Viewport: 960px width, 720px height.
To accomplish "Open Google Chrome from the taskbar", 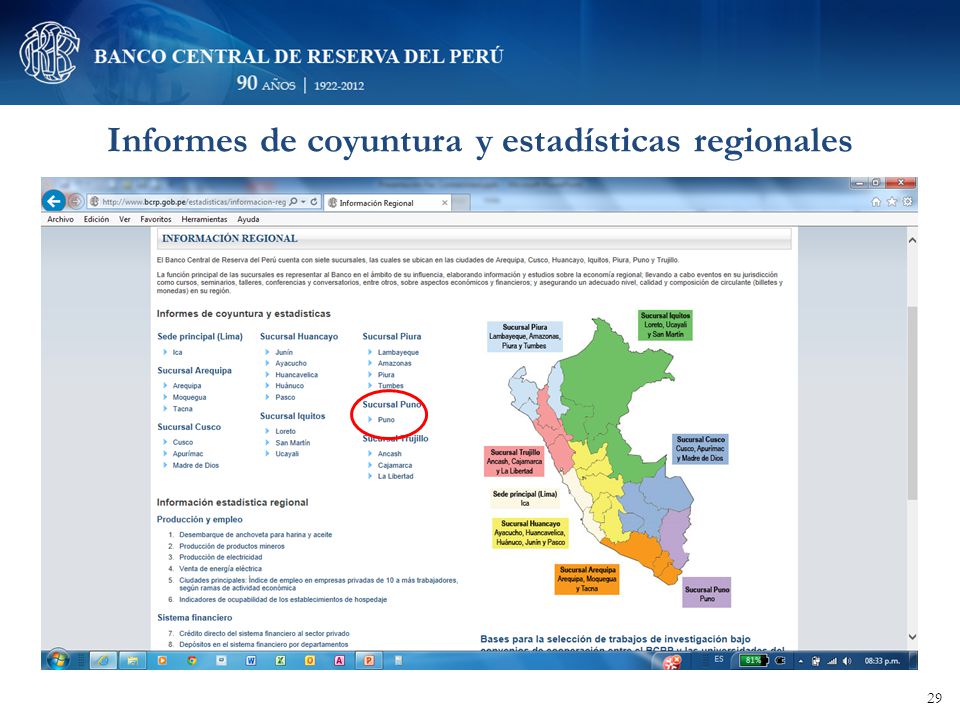I will tap(192, 660).
